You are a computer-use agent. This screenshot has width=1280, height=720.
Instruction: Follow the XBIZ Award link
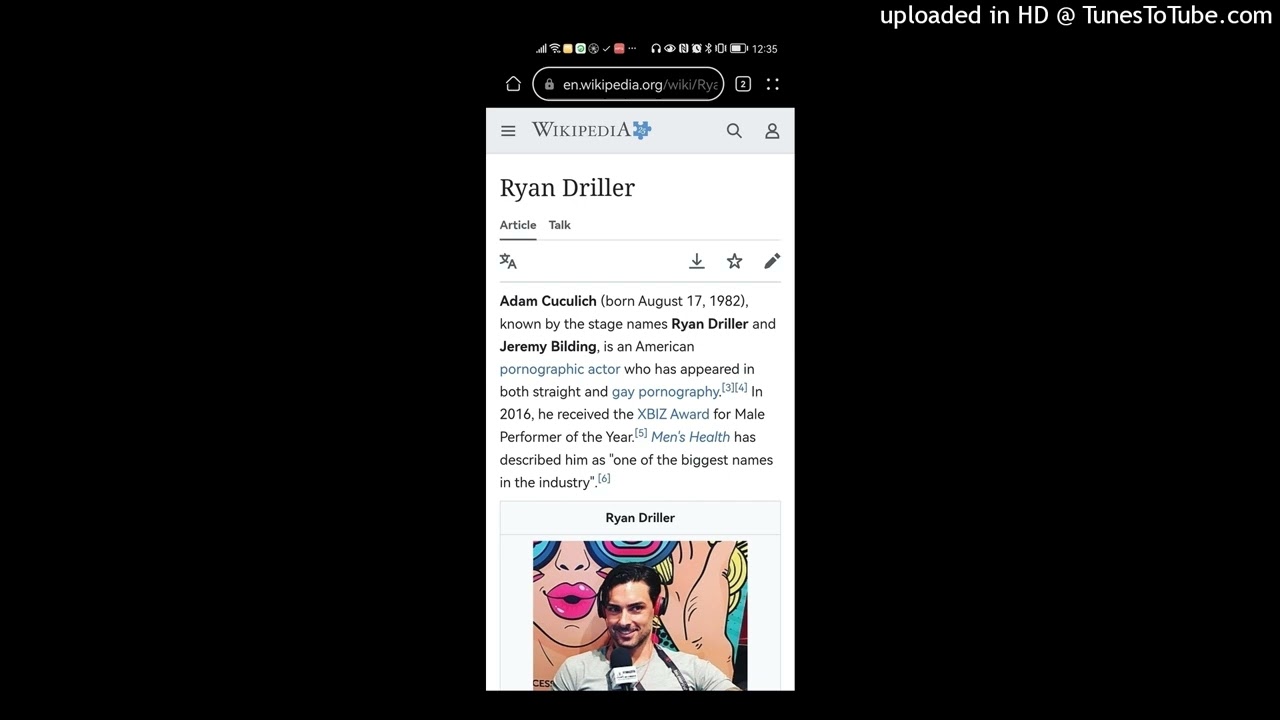[x=673, y=414]
